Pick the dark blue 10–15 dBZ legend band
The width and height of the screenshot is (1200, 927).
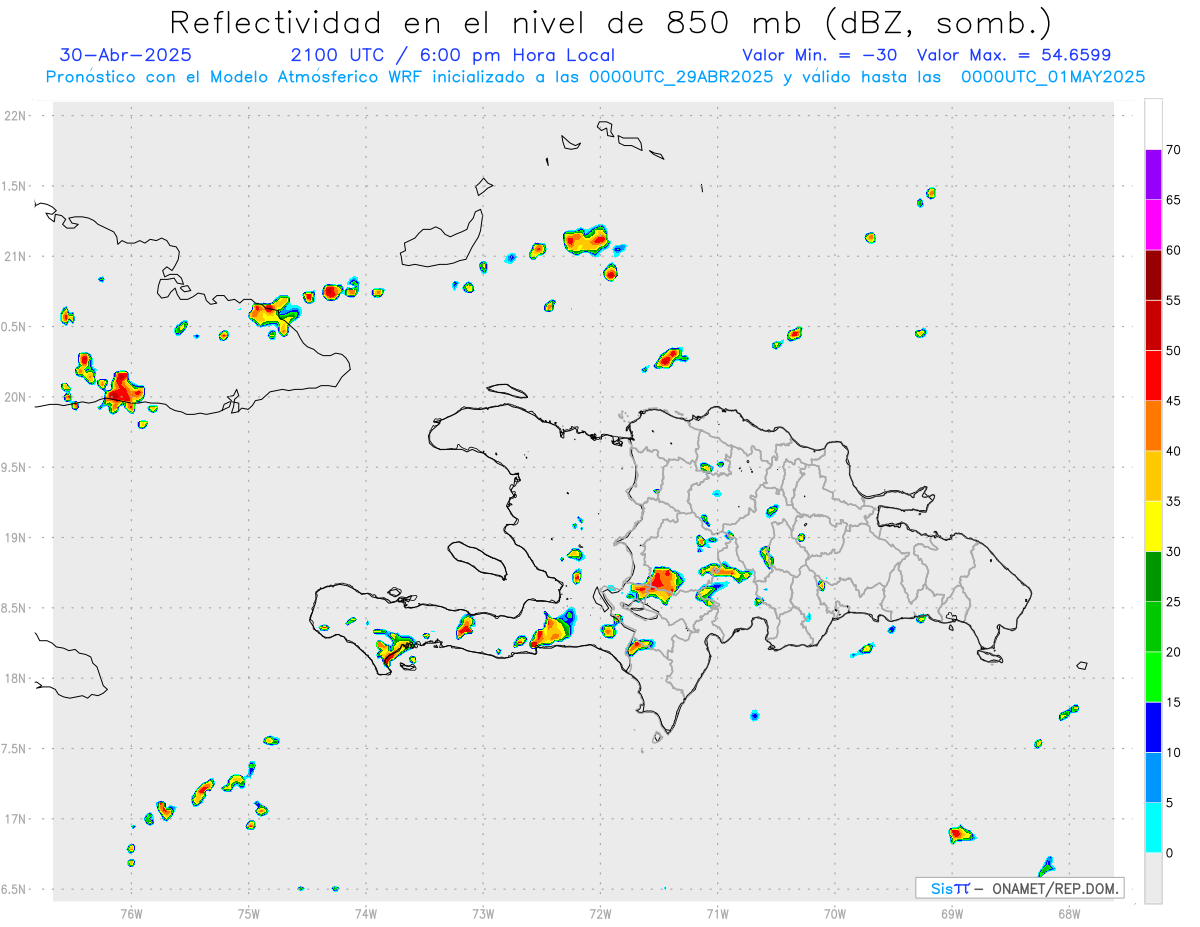coord(1153,727)
